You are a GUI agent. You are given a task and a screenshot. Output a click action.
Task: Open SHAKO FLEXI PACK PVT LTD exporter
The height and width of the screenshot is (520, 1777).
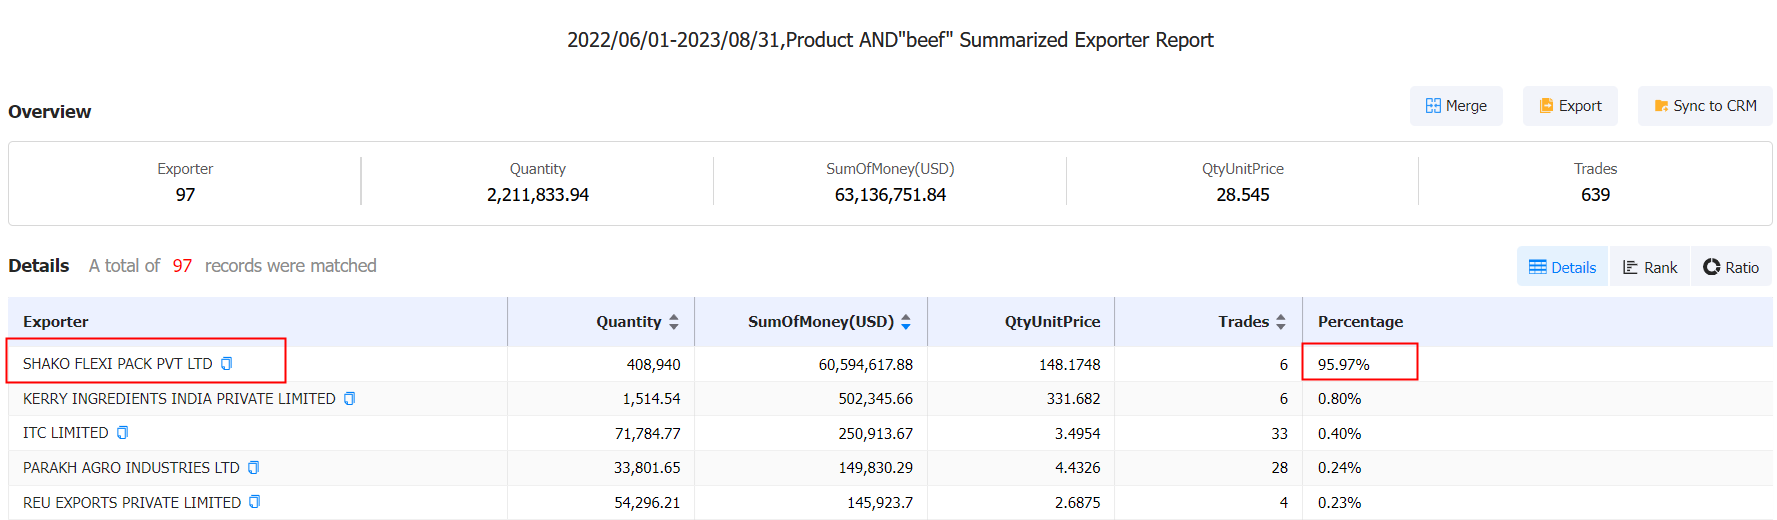click(x=118, y=364)
